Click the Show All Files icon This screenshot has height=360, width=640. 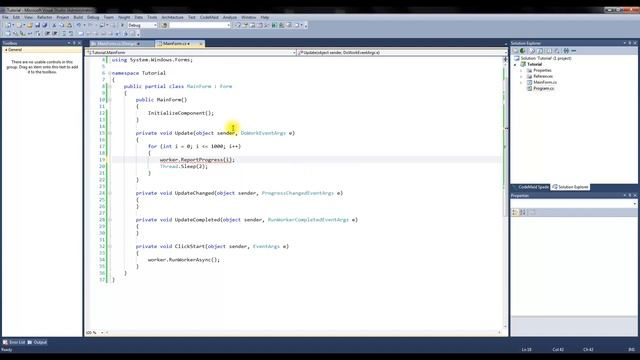click(x=531, y=51)
